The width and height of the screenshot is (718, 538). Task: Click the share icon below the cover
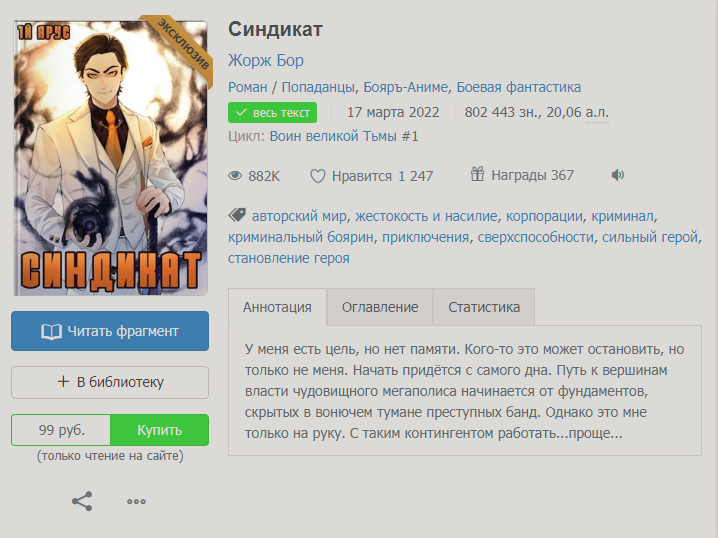pos(82,501)
